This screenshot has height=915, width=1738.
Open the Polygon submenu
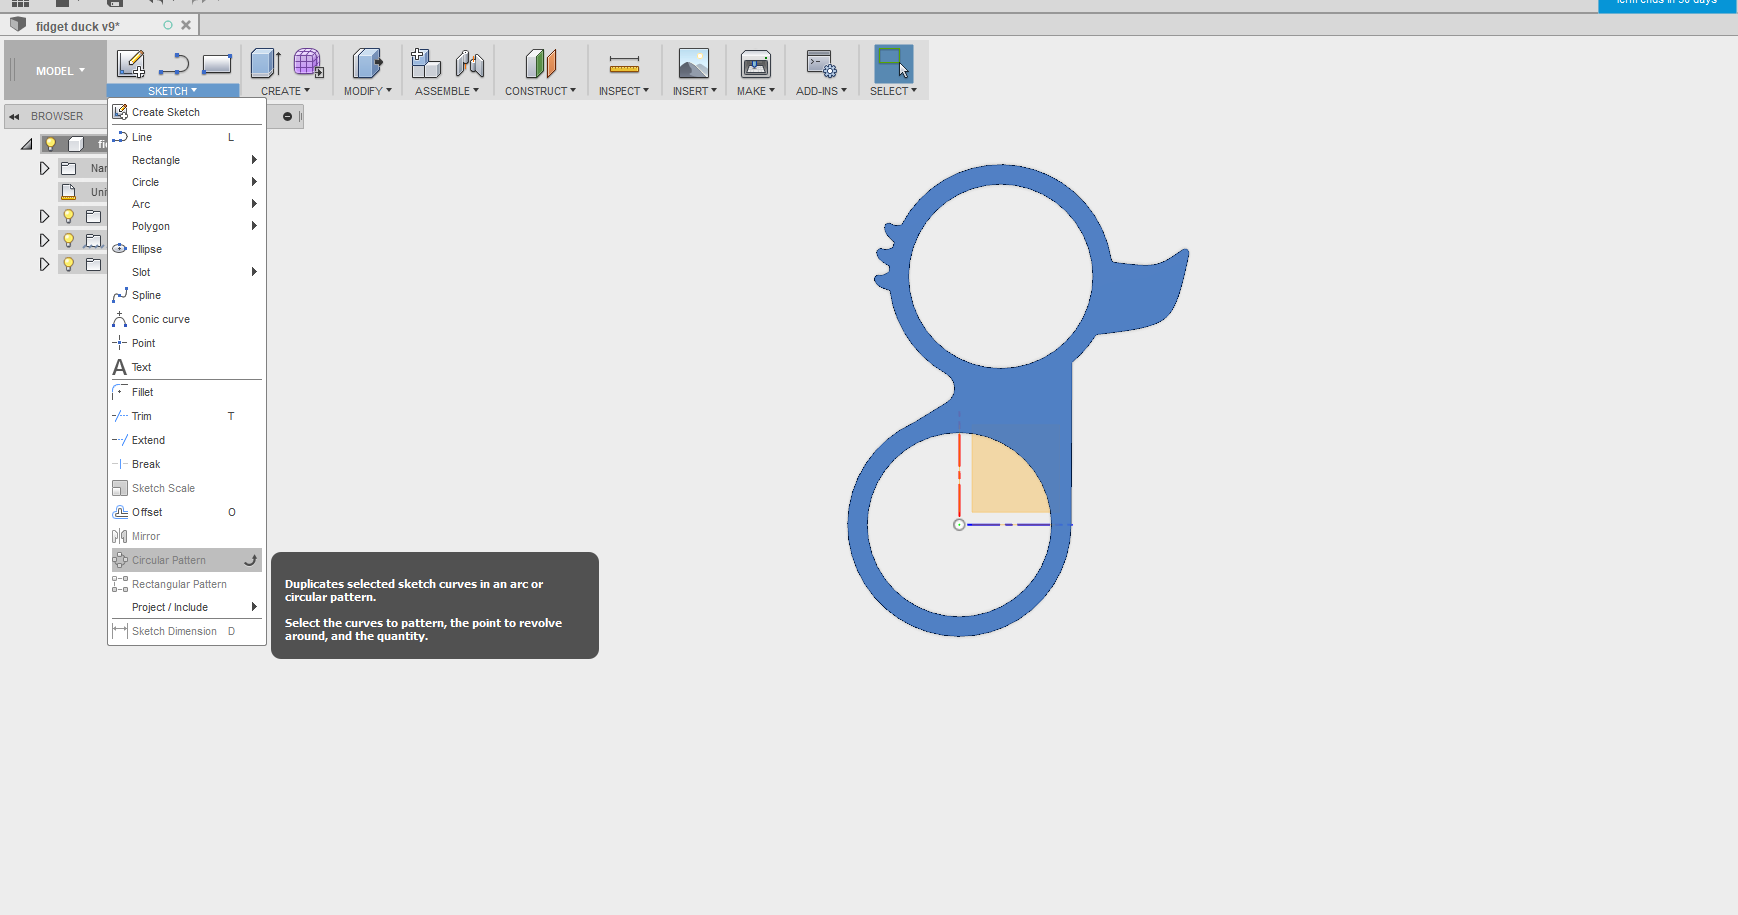[x=187, y=226]
